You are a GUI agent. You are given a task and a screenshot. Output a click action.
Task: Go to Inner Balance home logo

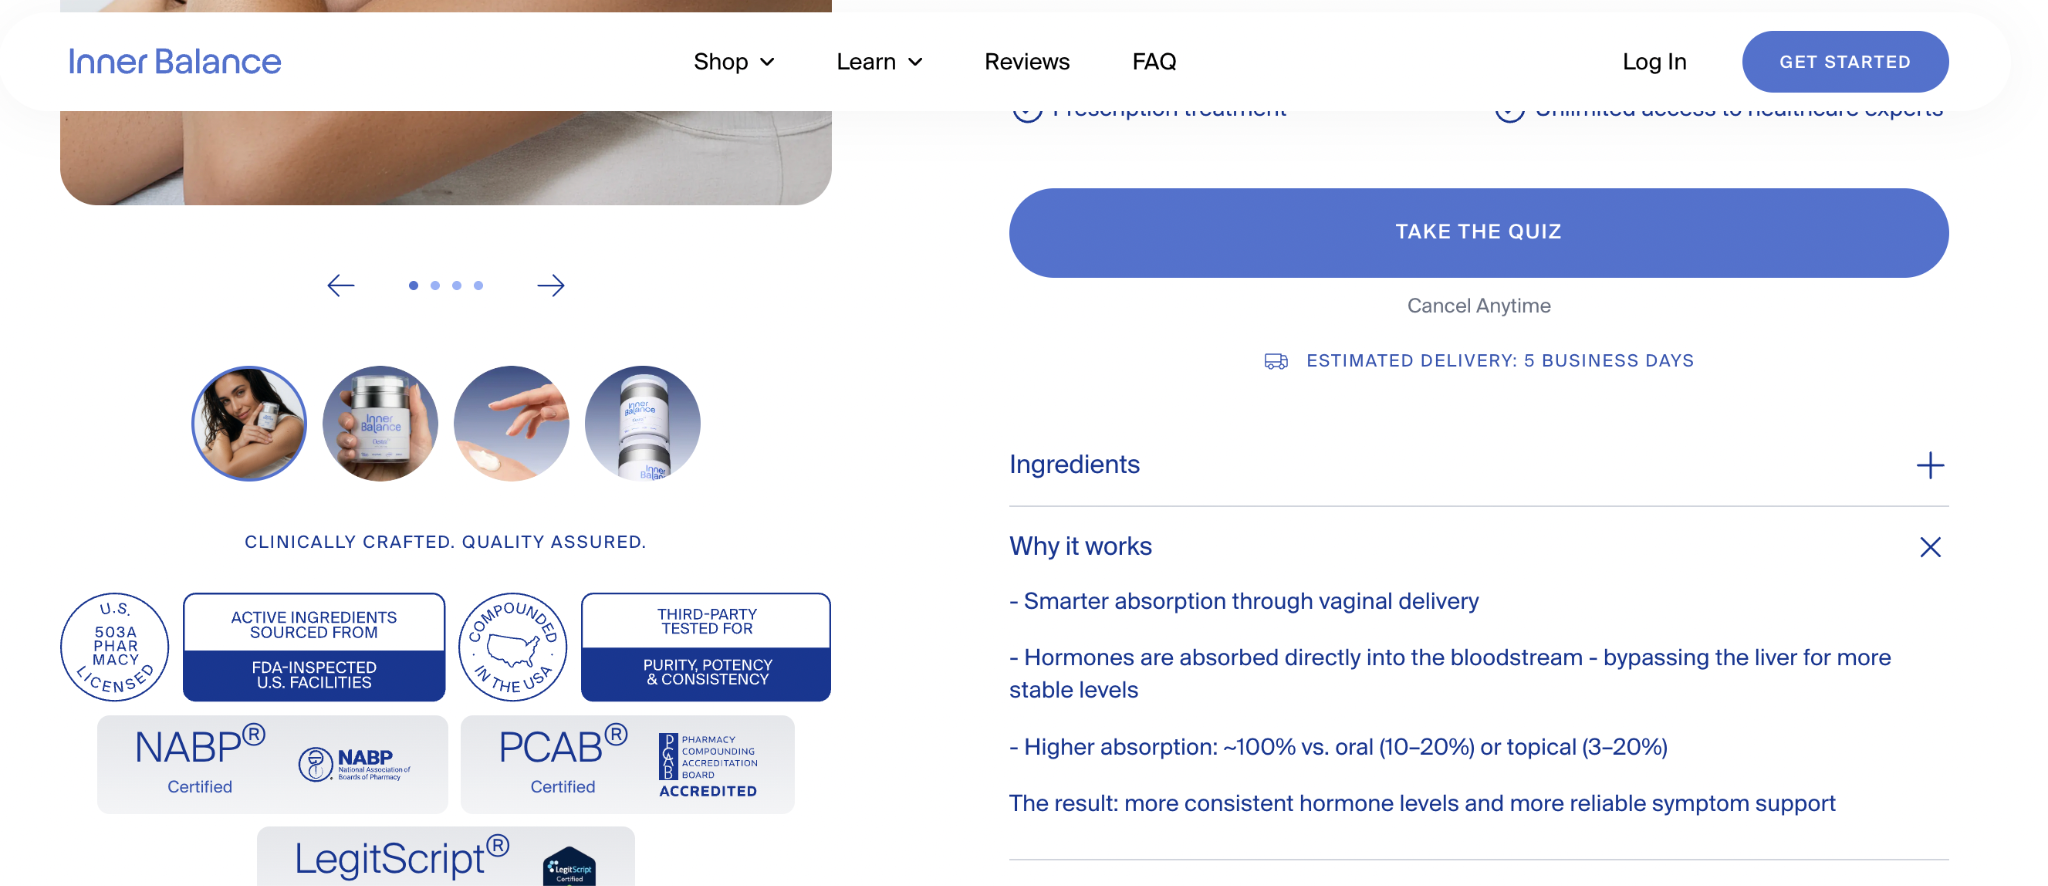pyautogui.click(x=175, y=62)
